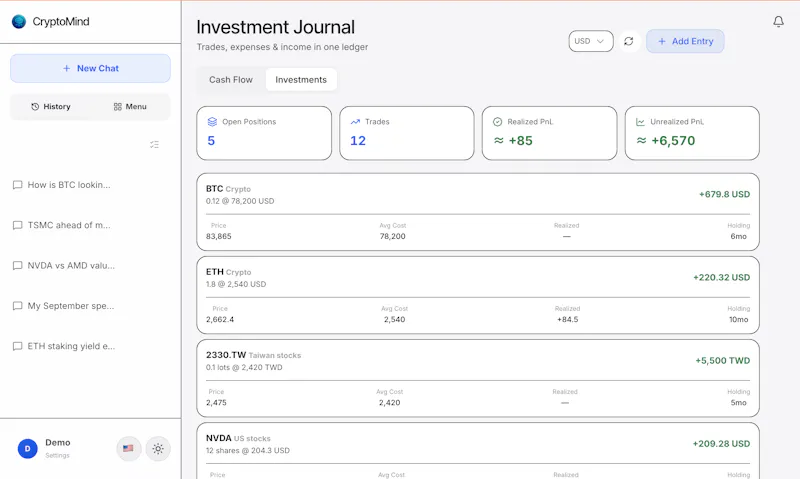Click the Add Entry button
Viewport: 800px width, 479px height.
(x=685, y=41)
